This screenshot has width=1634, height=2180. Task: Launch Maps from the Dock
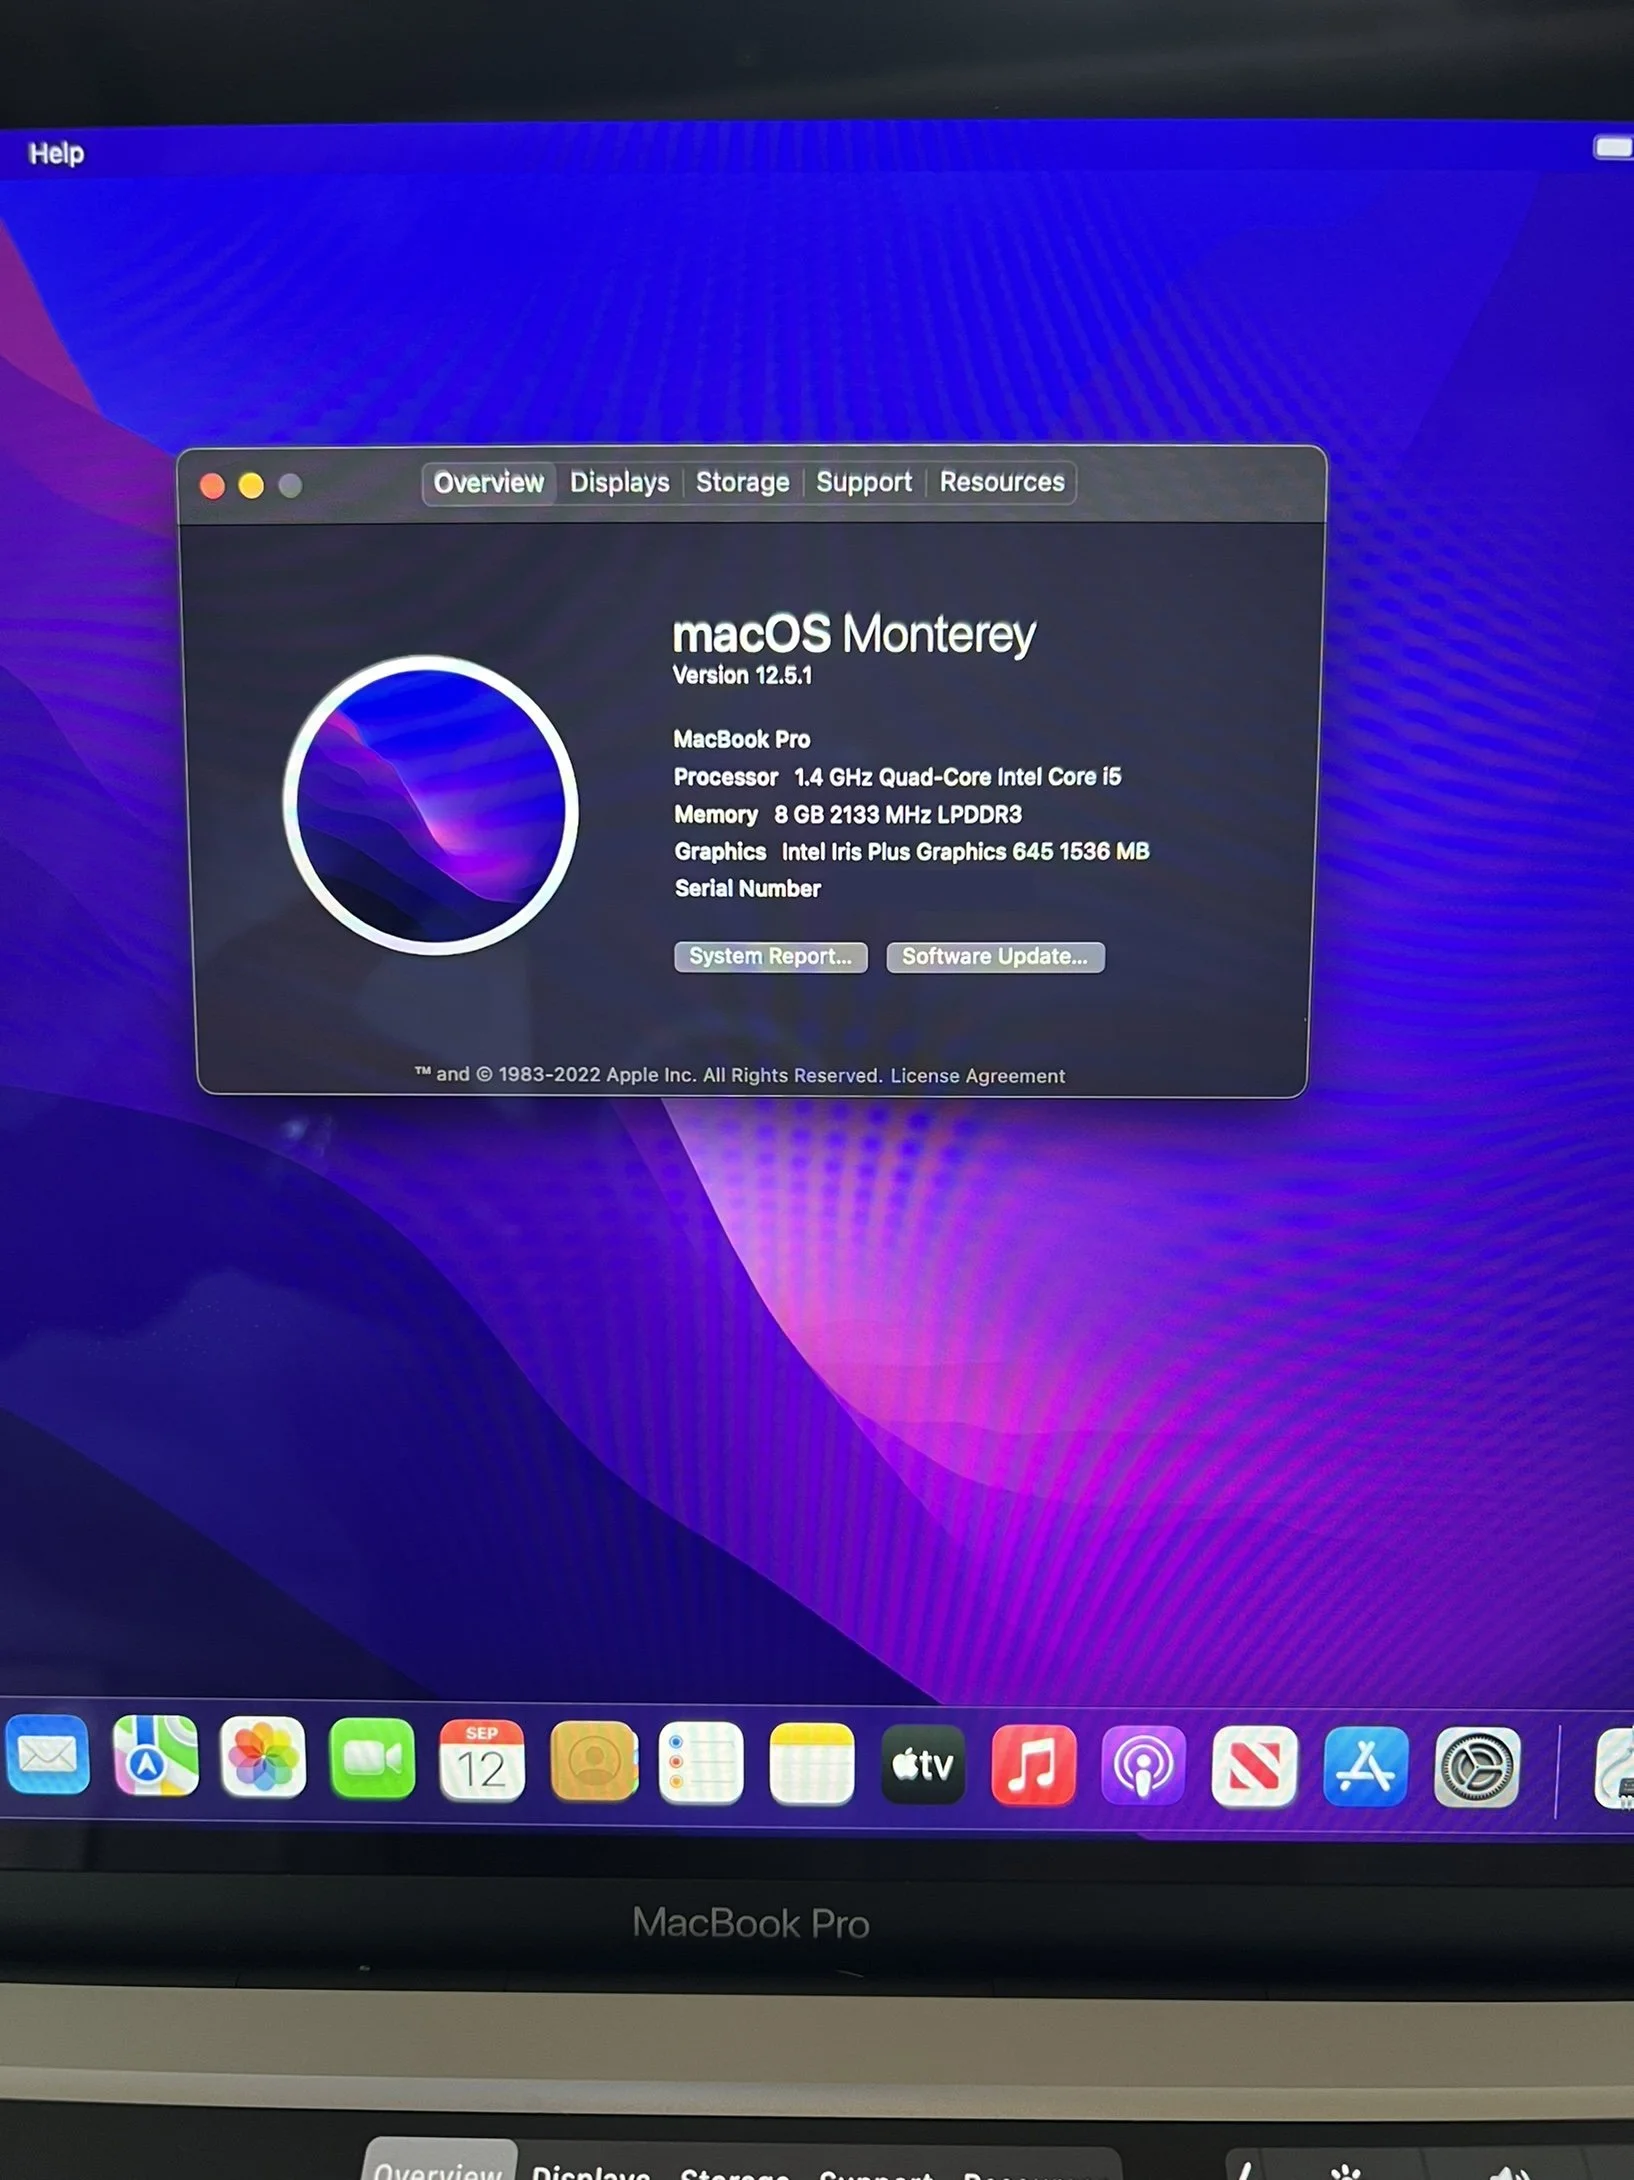pos(156,1755)
